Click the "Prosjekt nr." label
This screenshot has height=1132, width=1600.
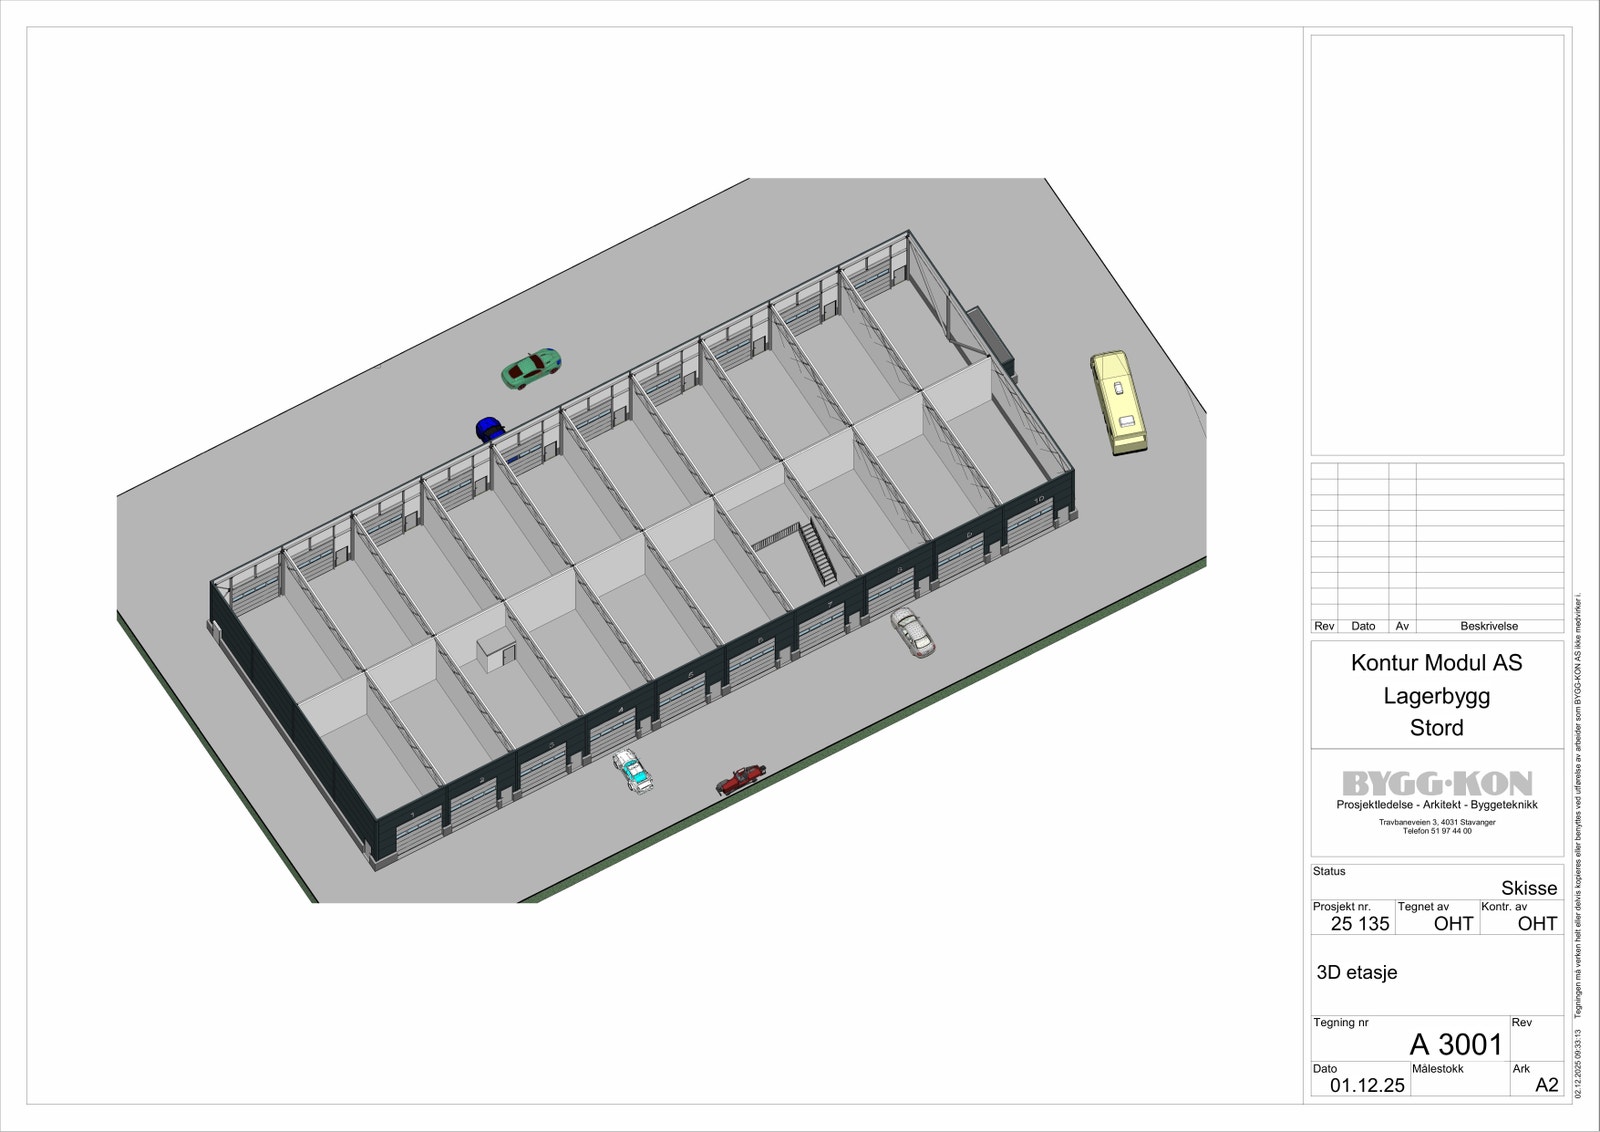click(1341, 906)
